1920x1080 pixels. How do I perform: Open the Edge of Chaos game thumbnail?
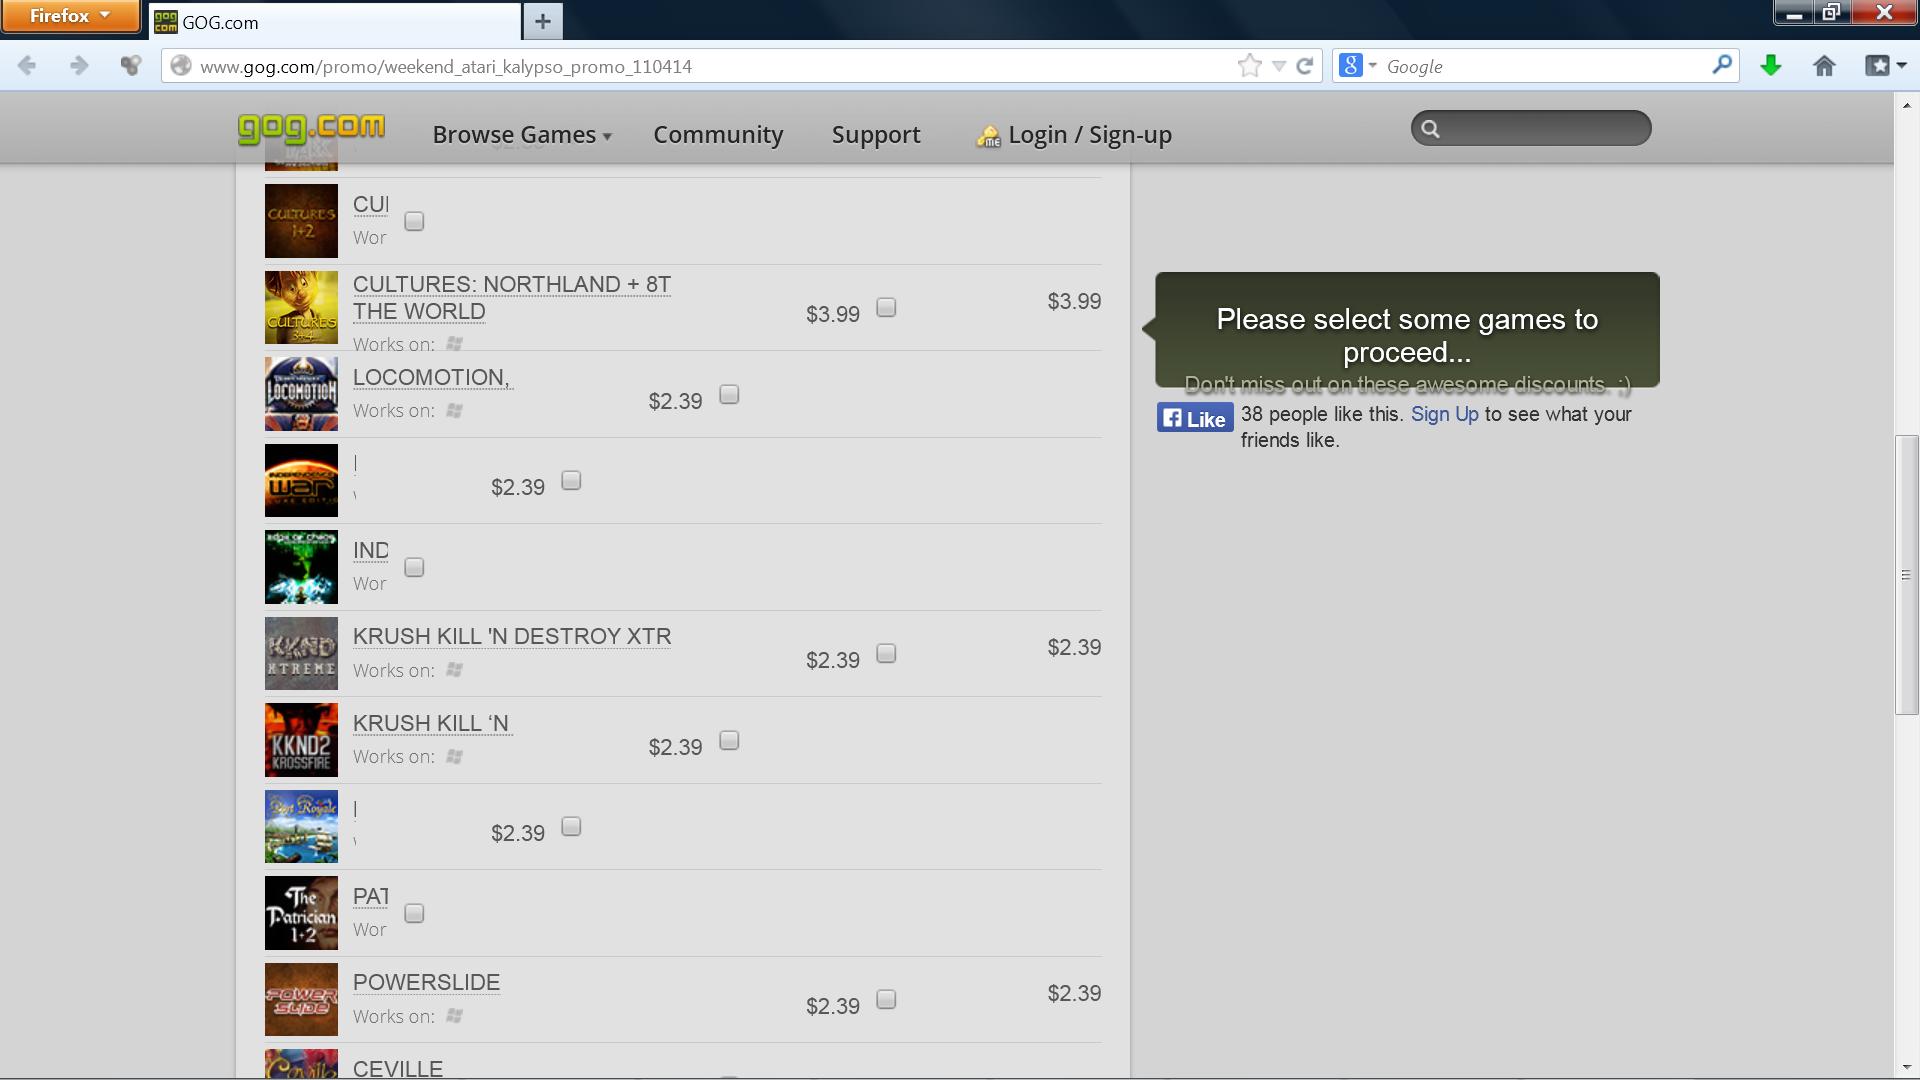point(301,567)
